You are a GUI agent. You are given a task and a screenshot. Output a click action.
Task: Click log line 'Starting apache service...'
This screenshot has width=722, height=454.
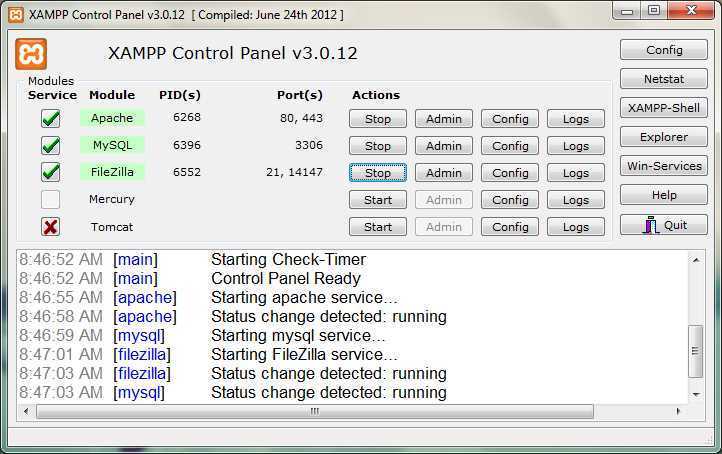click(304, 297)
